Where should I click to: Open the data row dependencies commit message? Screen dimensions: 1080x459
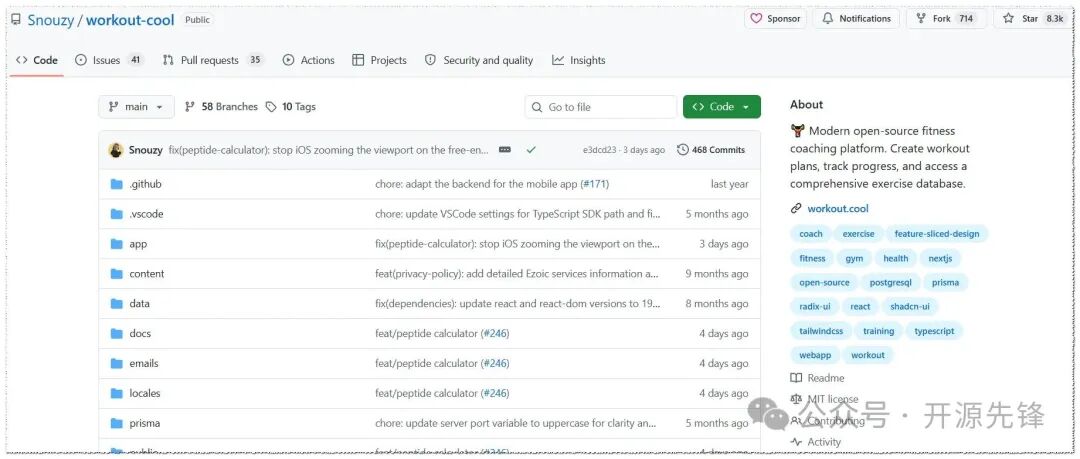click(x=518, y=303)
